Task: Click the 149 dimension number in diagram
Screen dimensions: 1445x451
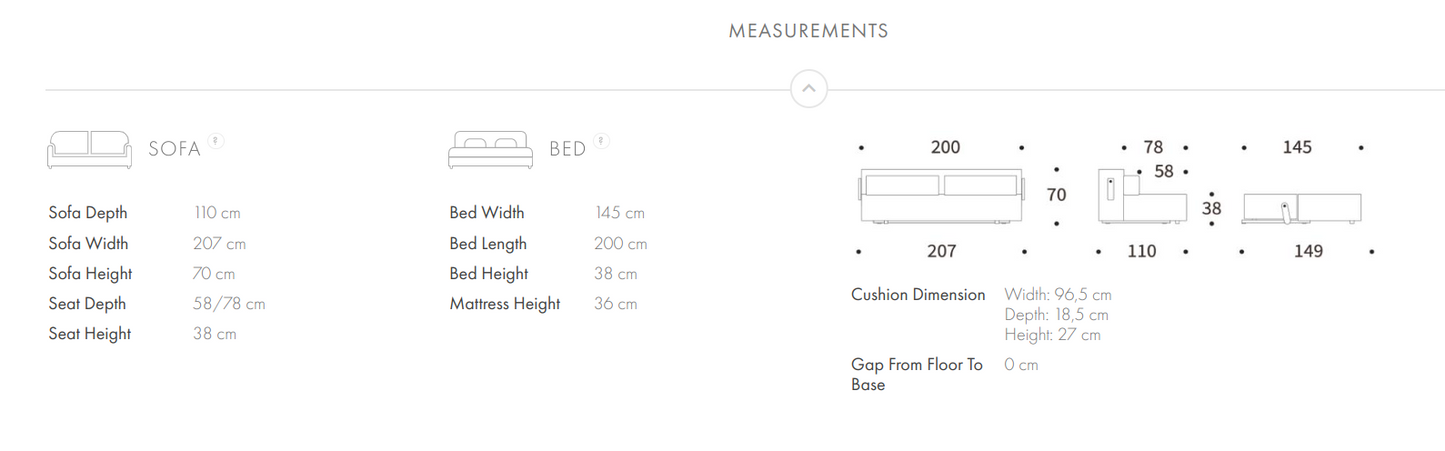Action: point(1308,251)
